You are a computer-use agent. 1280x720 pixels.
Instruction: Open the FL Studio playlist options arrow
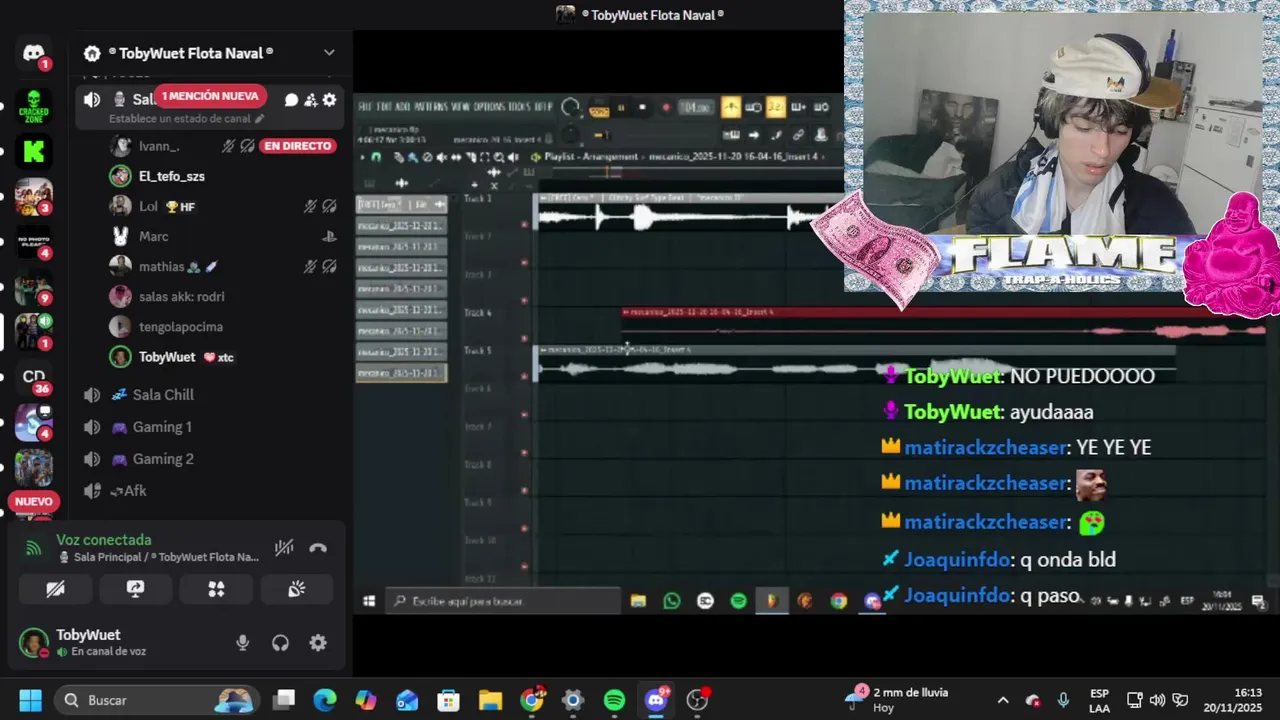[x=362, y=158]
